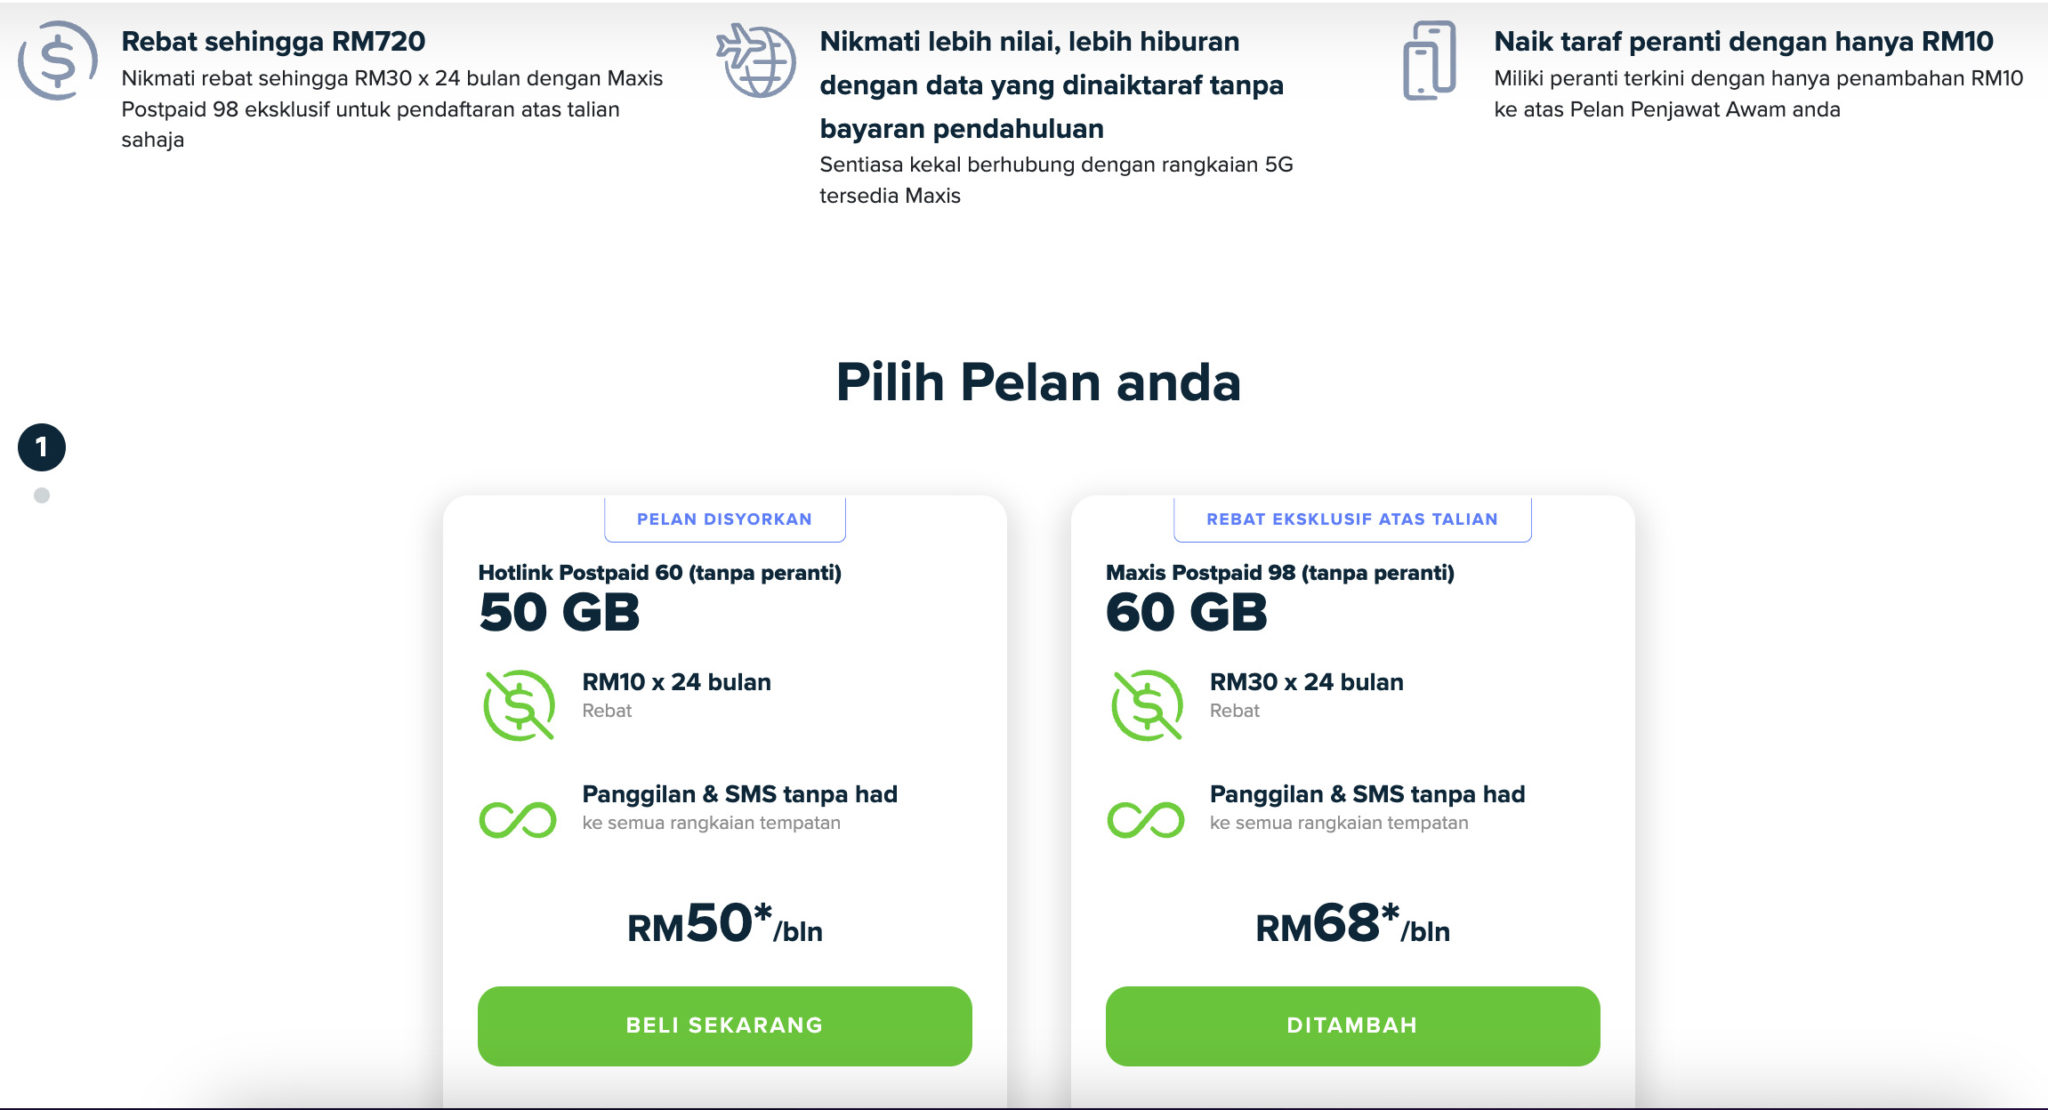The height and width of the screenshot is (1110, 2048).
Task: Click the Maxis Postpaid 98 plan title
Action: click(1280, 573)
